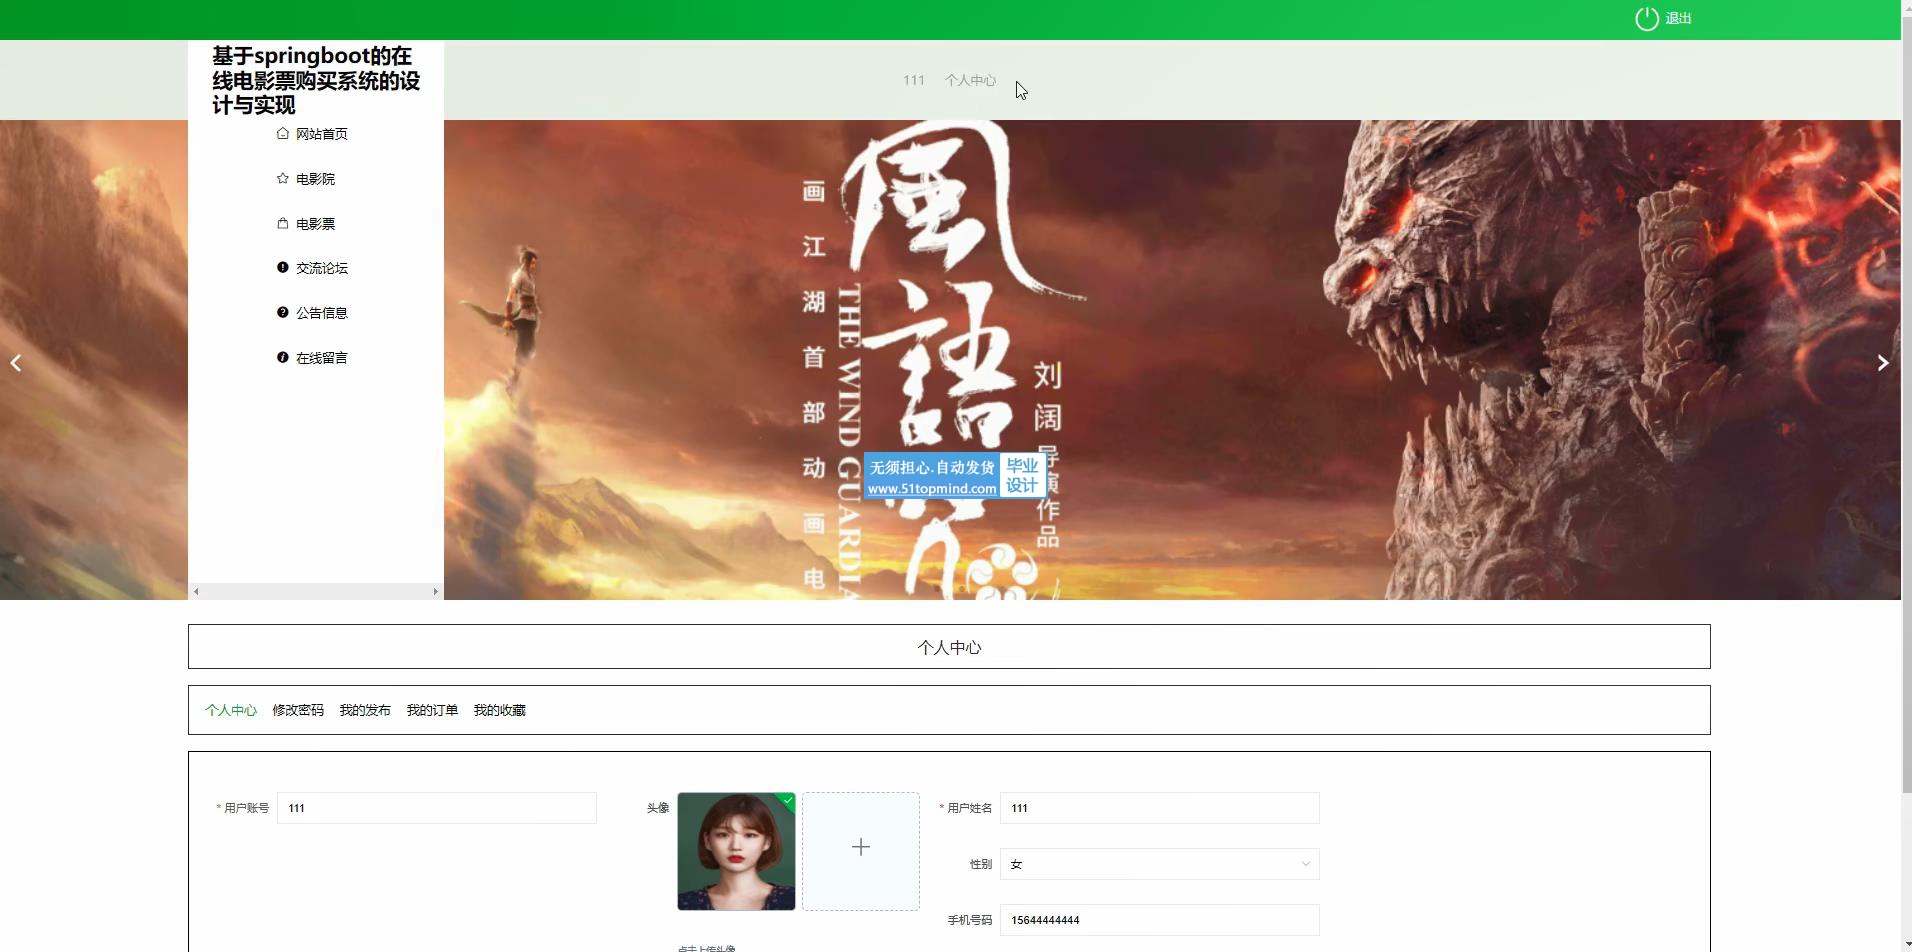Switch to the 我的收藏 tab
Viewport: 1912px width, 952px height.
(499, 710)
